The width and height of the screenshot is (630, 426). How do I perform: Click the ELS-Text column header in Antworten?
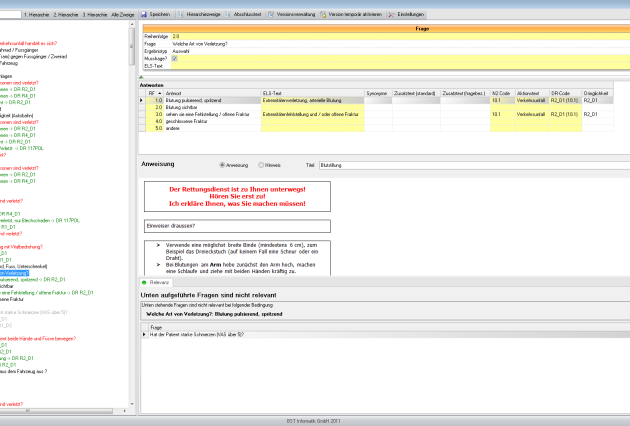[313, 93]
